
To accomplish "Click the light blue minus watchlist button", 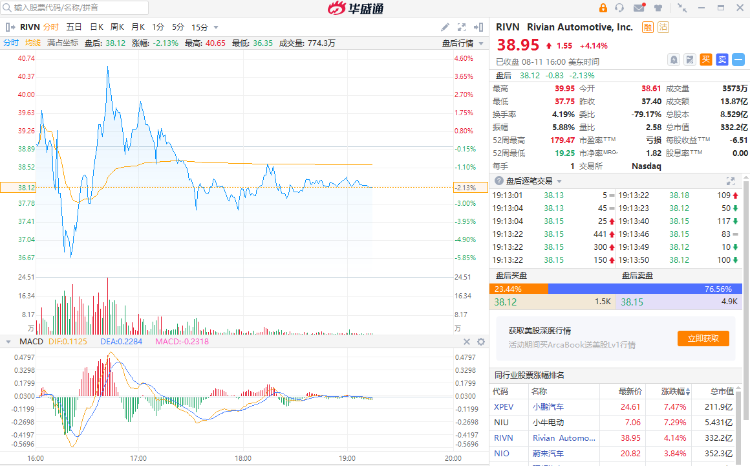I will [739, 60].
